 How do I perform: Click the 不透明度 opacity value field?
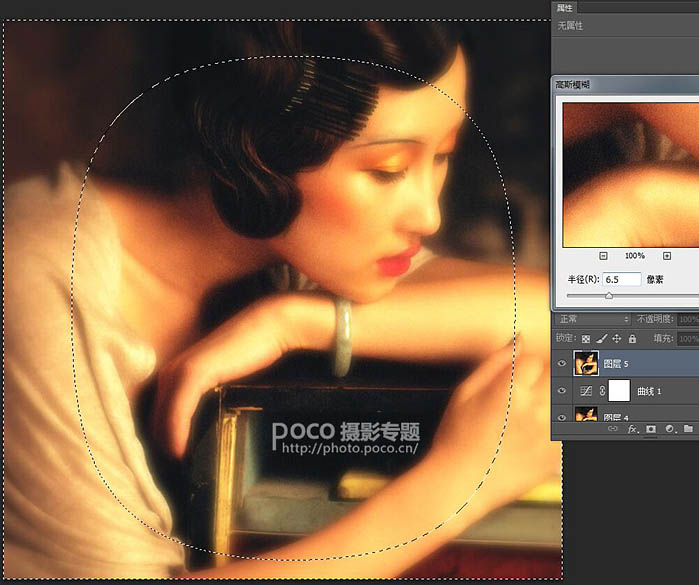688,320
